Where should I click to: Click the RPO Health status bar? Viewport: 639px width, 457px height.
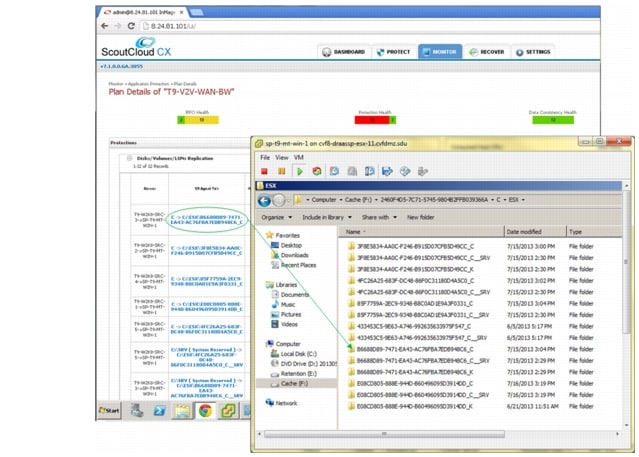click(198, 120)
